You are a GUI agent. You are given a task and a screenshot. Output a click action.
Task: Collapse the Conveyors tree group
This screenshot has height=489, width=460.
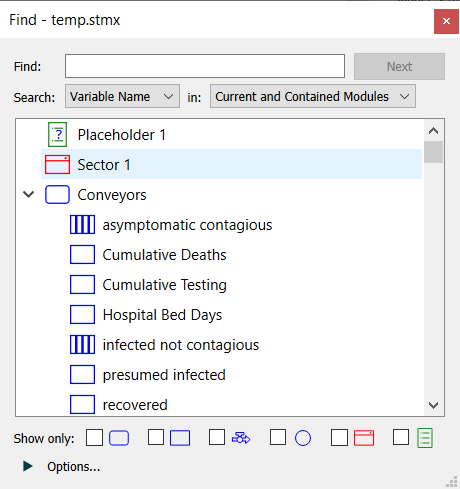point(29,194)
